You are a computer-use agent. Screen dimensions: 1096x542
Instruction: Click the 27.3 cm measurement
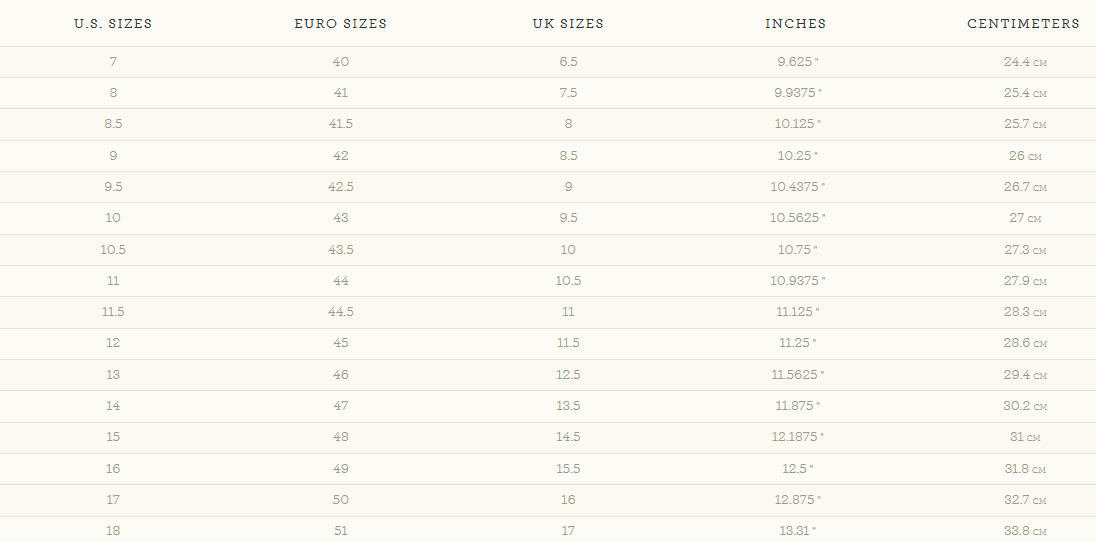tap(1024, 250)
